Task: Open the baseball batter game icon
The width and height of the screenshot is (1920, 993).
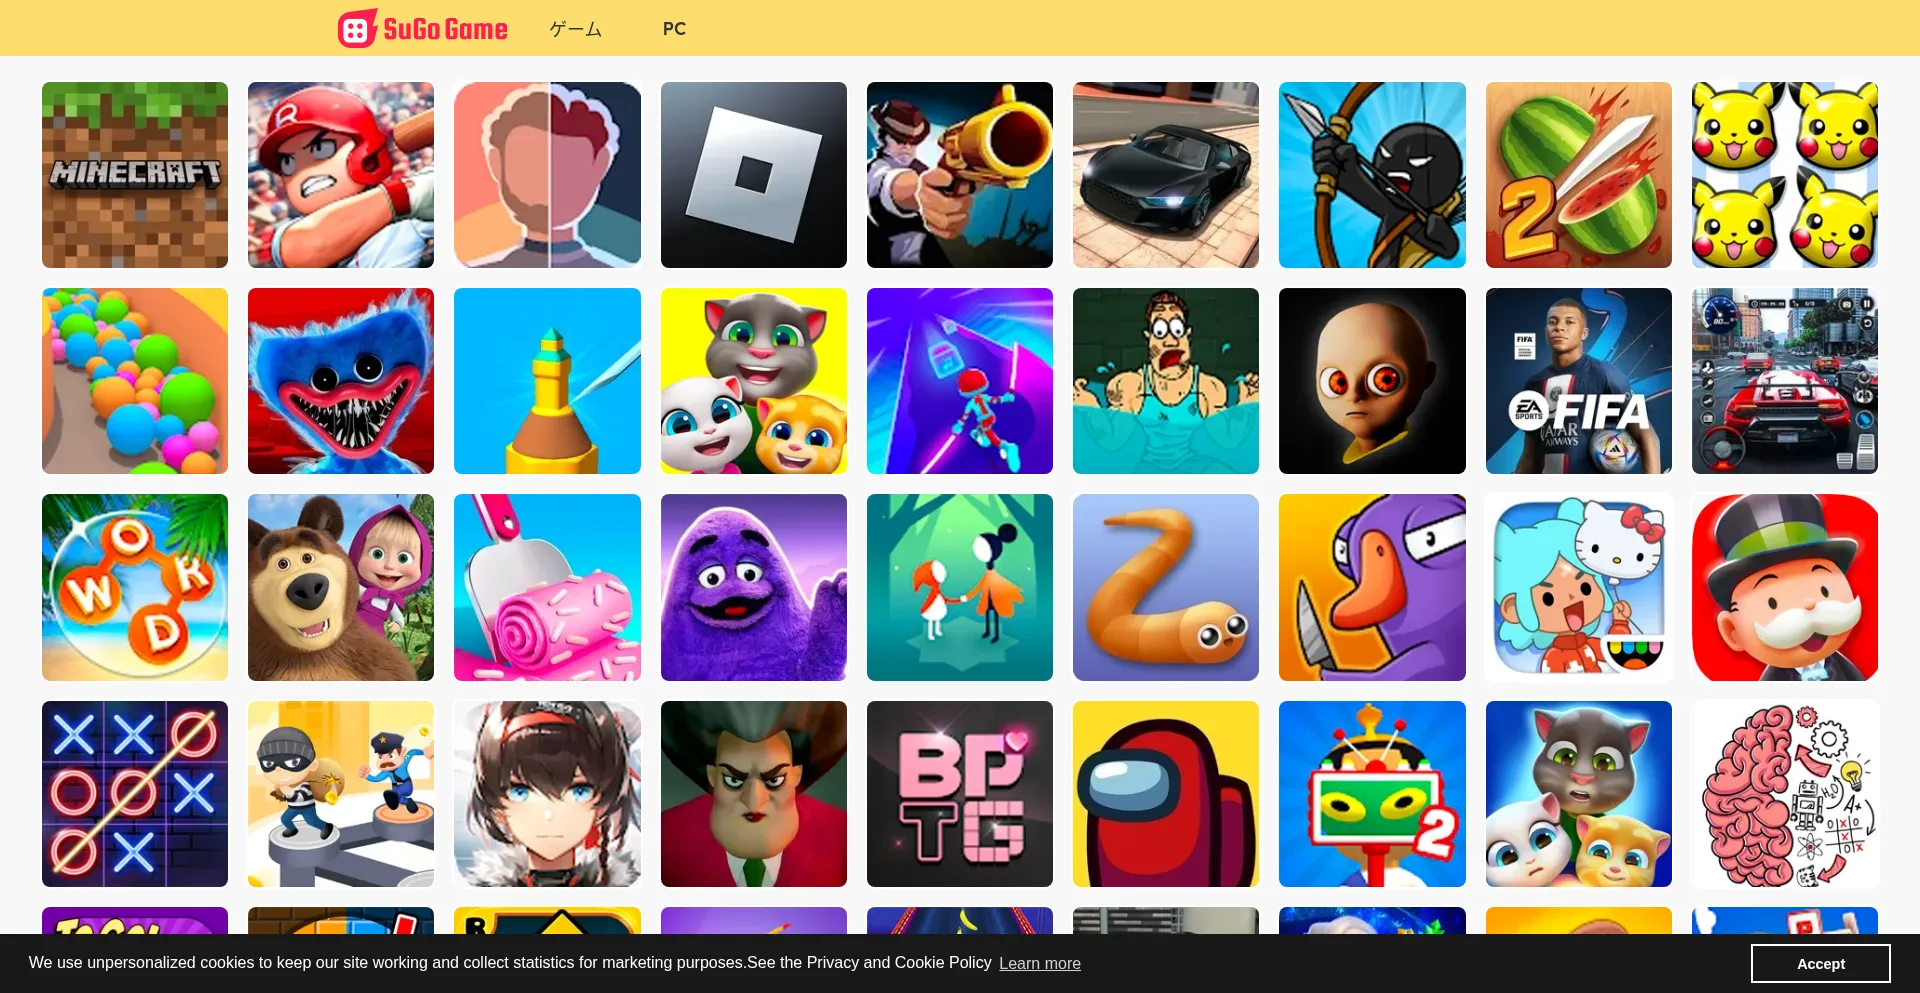Action: (x=341, y=175)
